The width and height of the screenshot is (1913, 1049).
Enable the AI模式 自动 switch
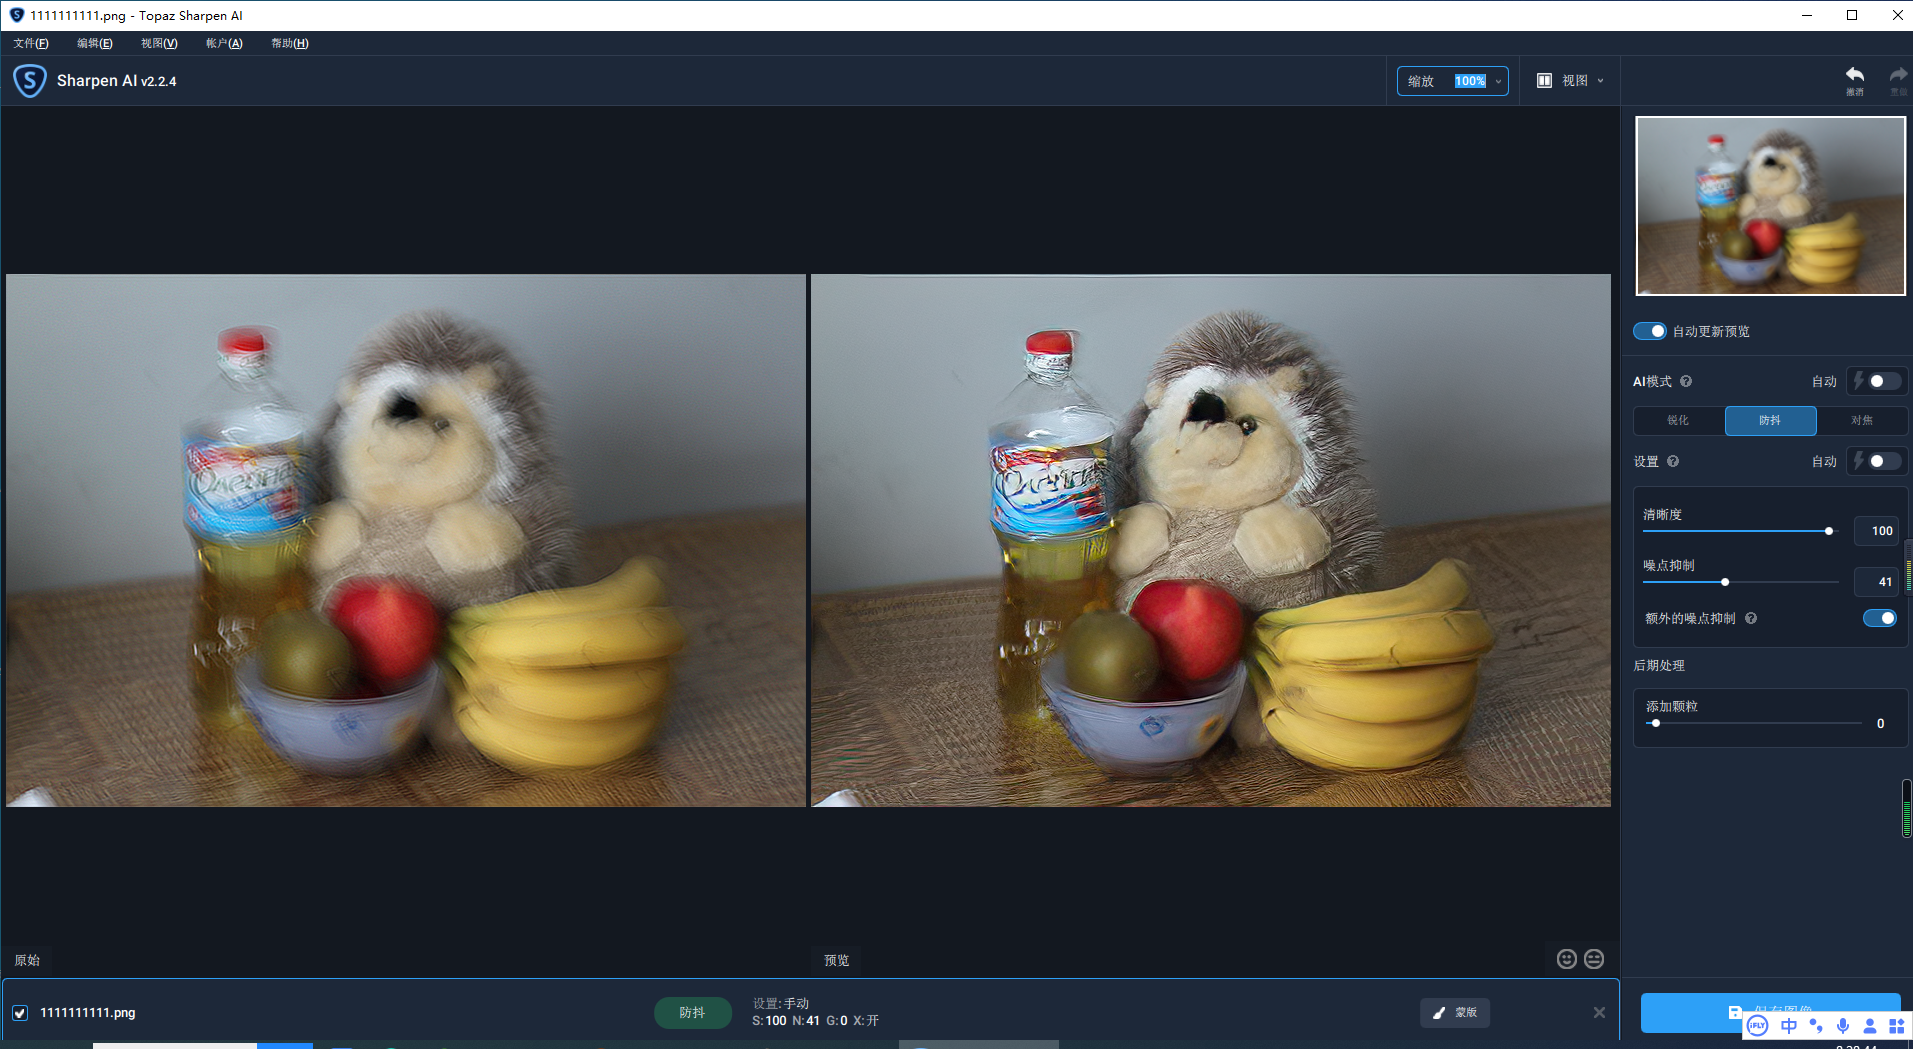[1883, 381]
